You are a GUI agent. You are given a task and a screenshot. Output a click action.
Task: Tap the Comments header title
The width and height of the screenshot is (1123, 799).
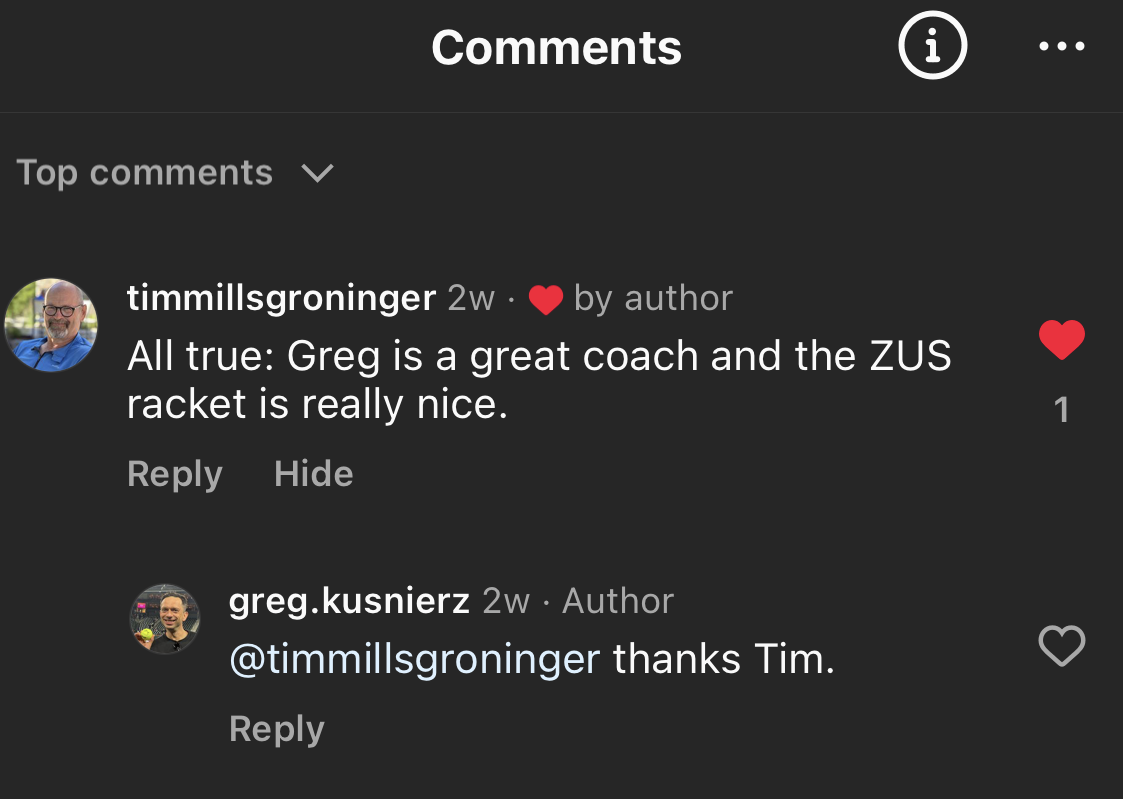556,47
